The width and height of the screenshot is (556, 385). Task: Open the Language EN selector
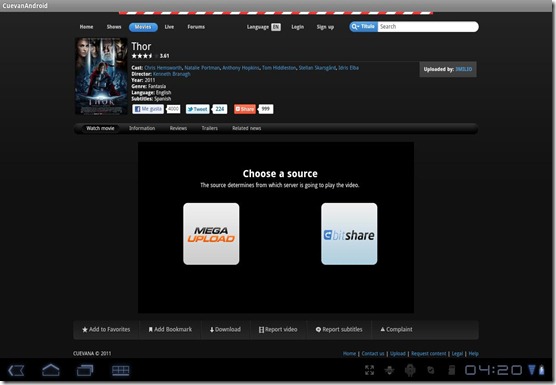point(263,27)
